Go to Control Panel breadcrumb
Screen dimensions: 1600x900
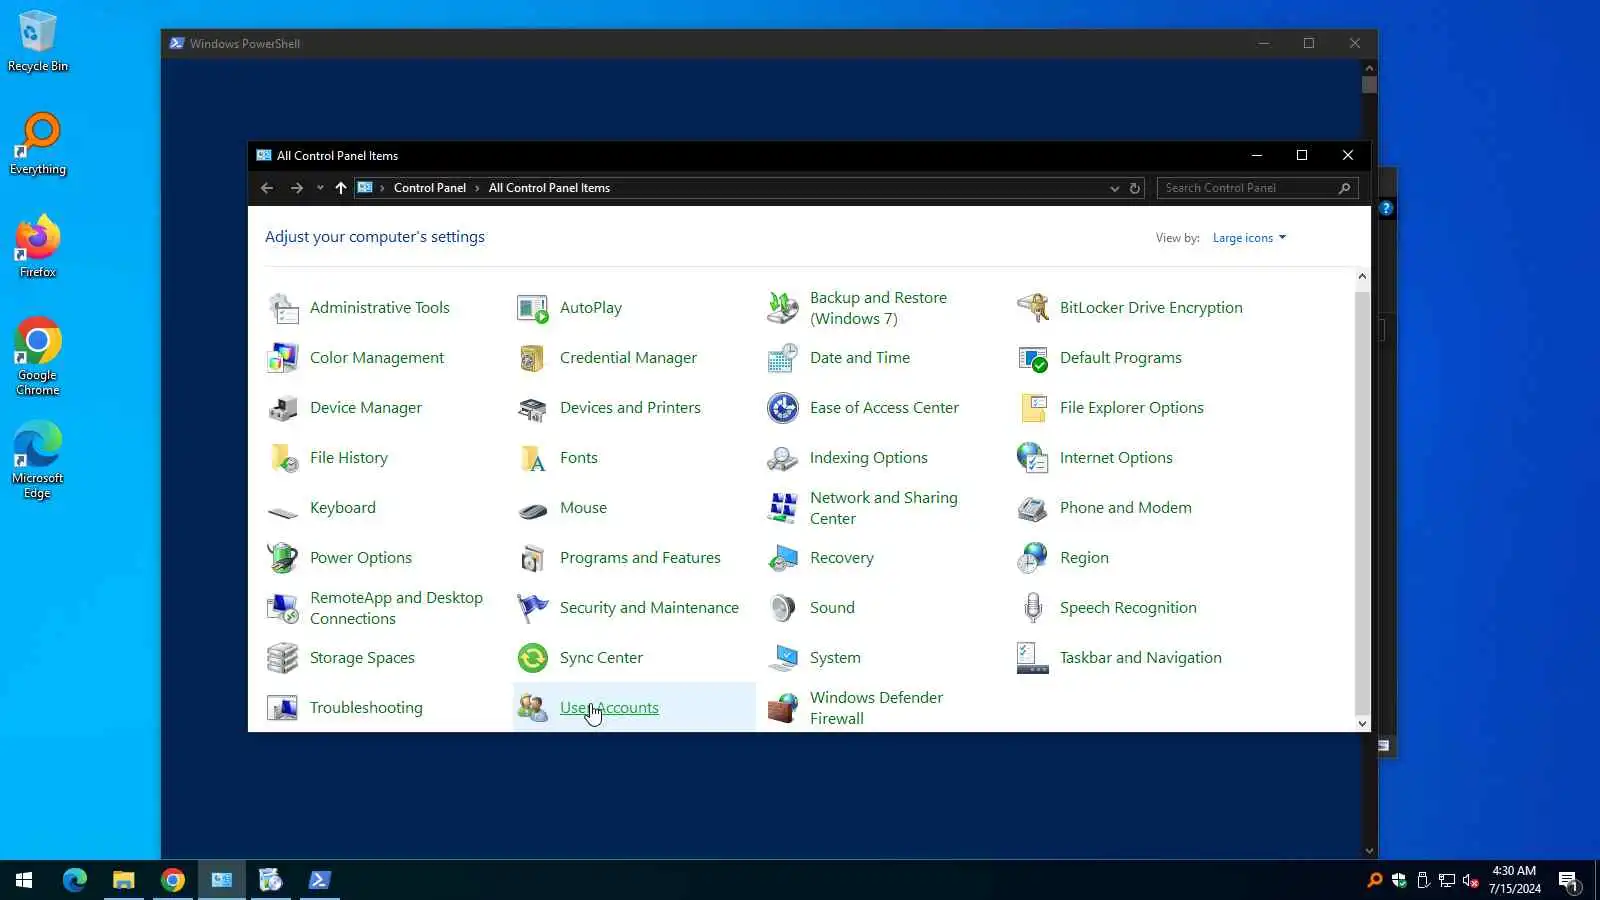(430, 188)
